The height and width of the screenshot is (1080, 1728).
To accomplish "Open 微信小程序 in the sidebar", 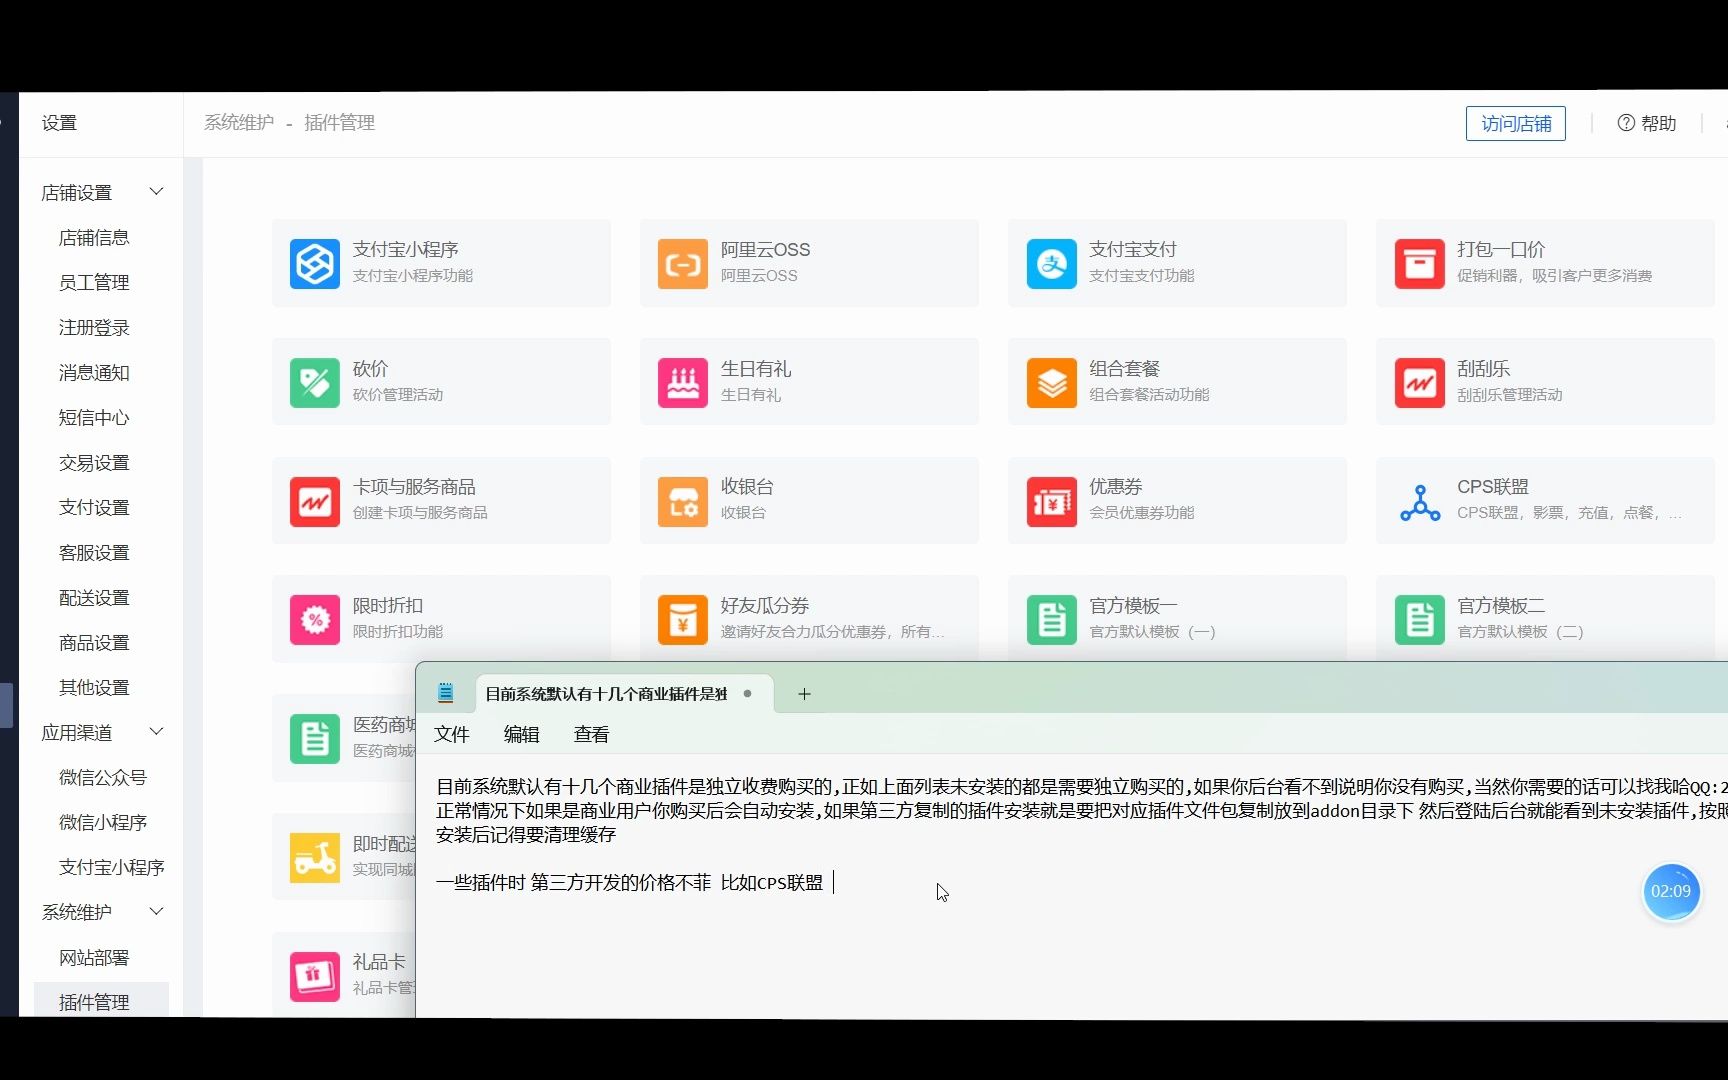I will [x=103, y=823].
